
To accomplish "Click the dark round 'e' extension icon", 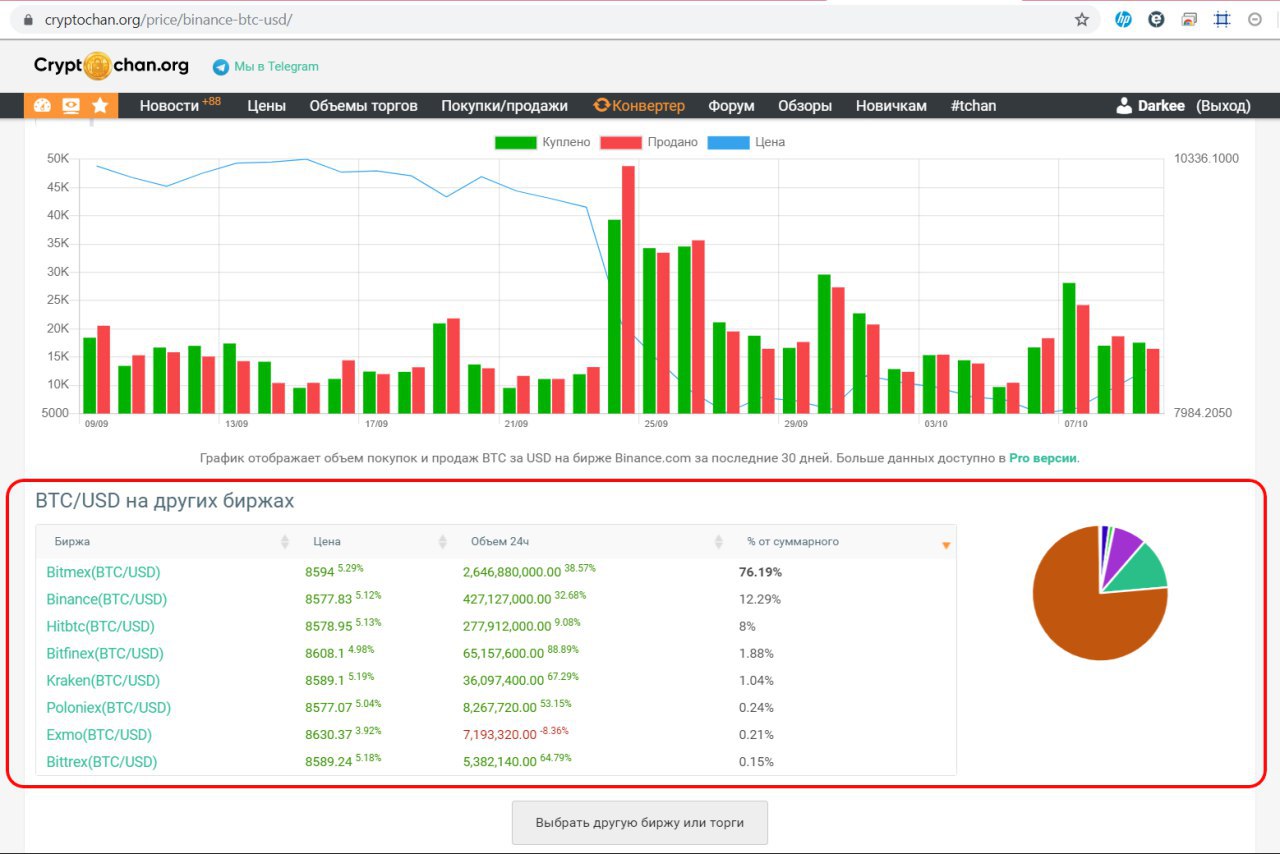I will (x=1156, y=19).
